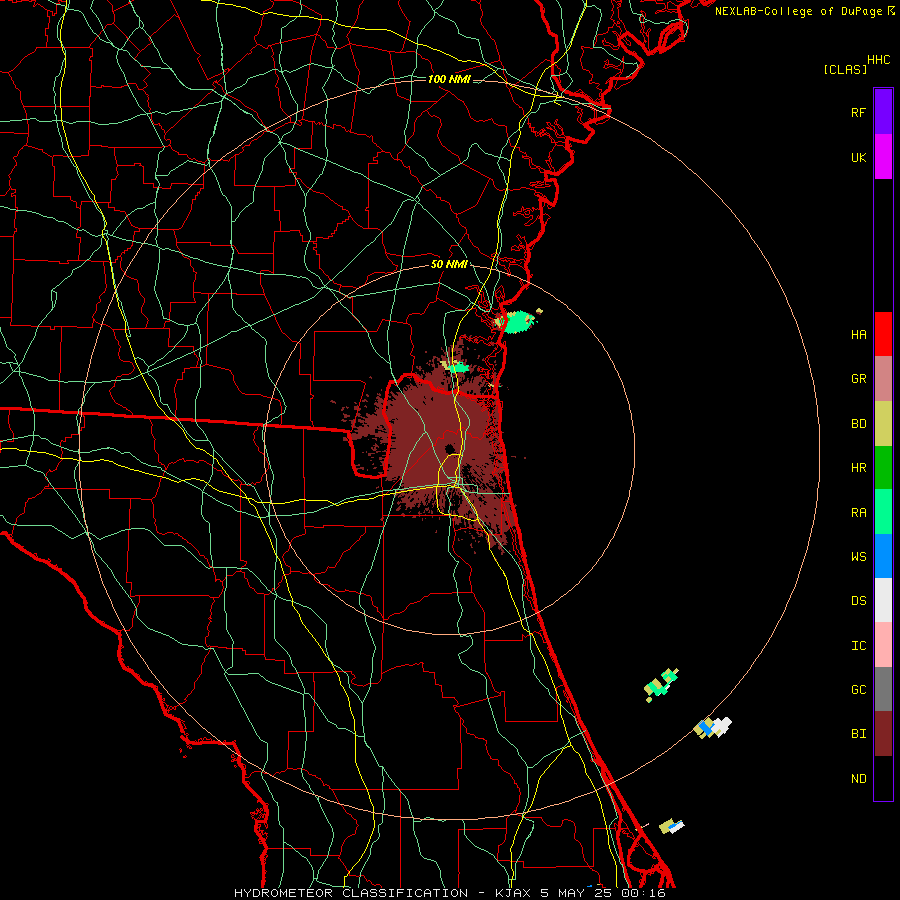Click the RA legend label

pyautogui.click(x=858, y=513)
